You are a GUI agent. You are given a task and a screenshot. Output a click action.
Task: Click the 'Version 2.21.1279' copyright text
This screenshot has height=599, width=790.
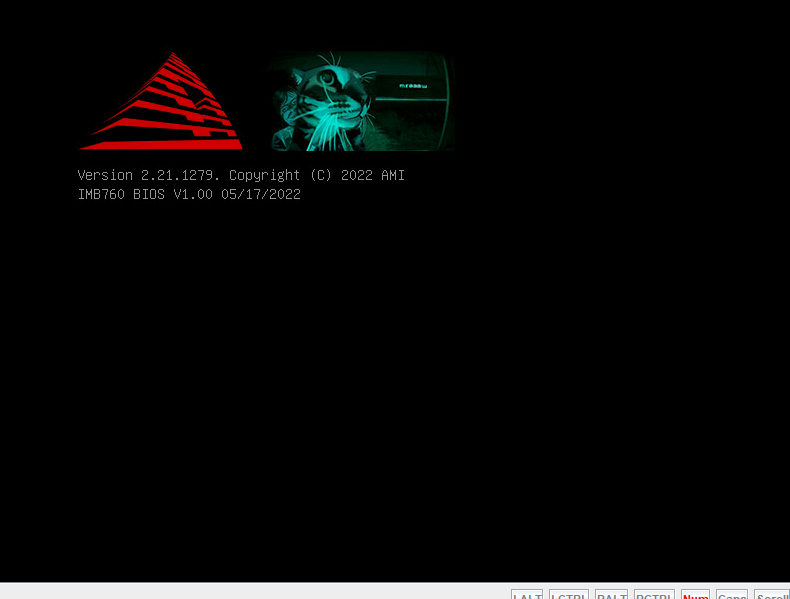241,175
